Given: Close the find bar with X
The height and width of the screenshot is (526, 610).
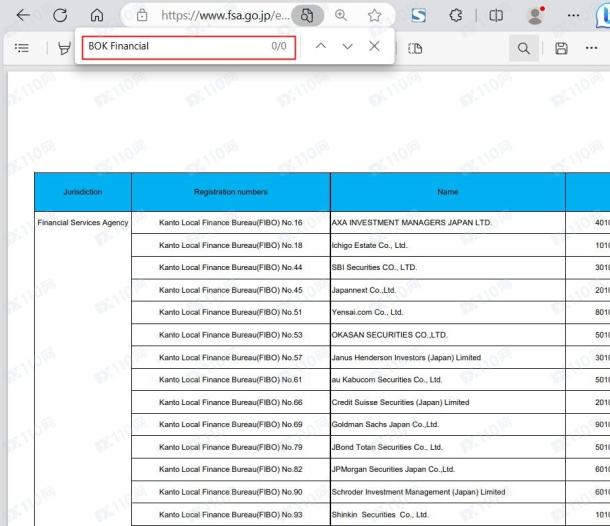Looking at the screenshot, I should click(374, 46).
